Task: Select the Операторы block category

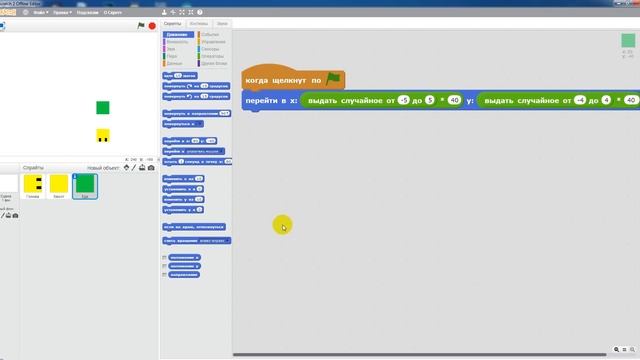Action: (213, 56)
